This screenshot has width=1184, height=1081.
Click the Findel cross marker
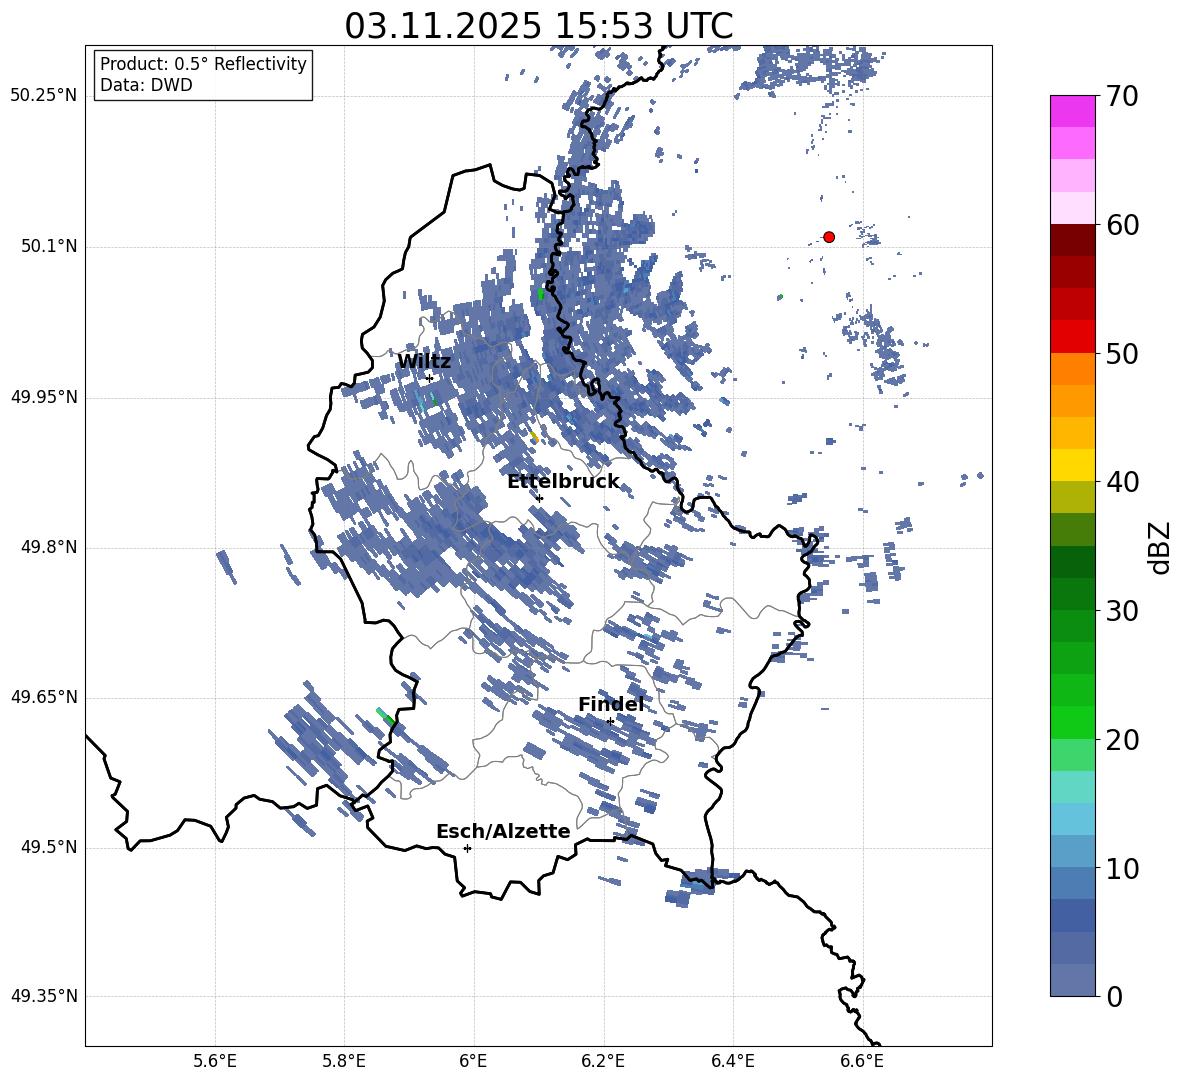[x=609, y=721]
